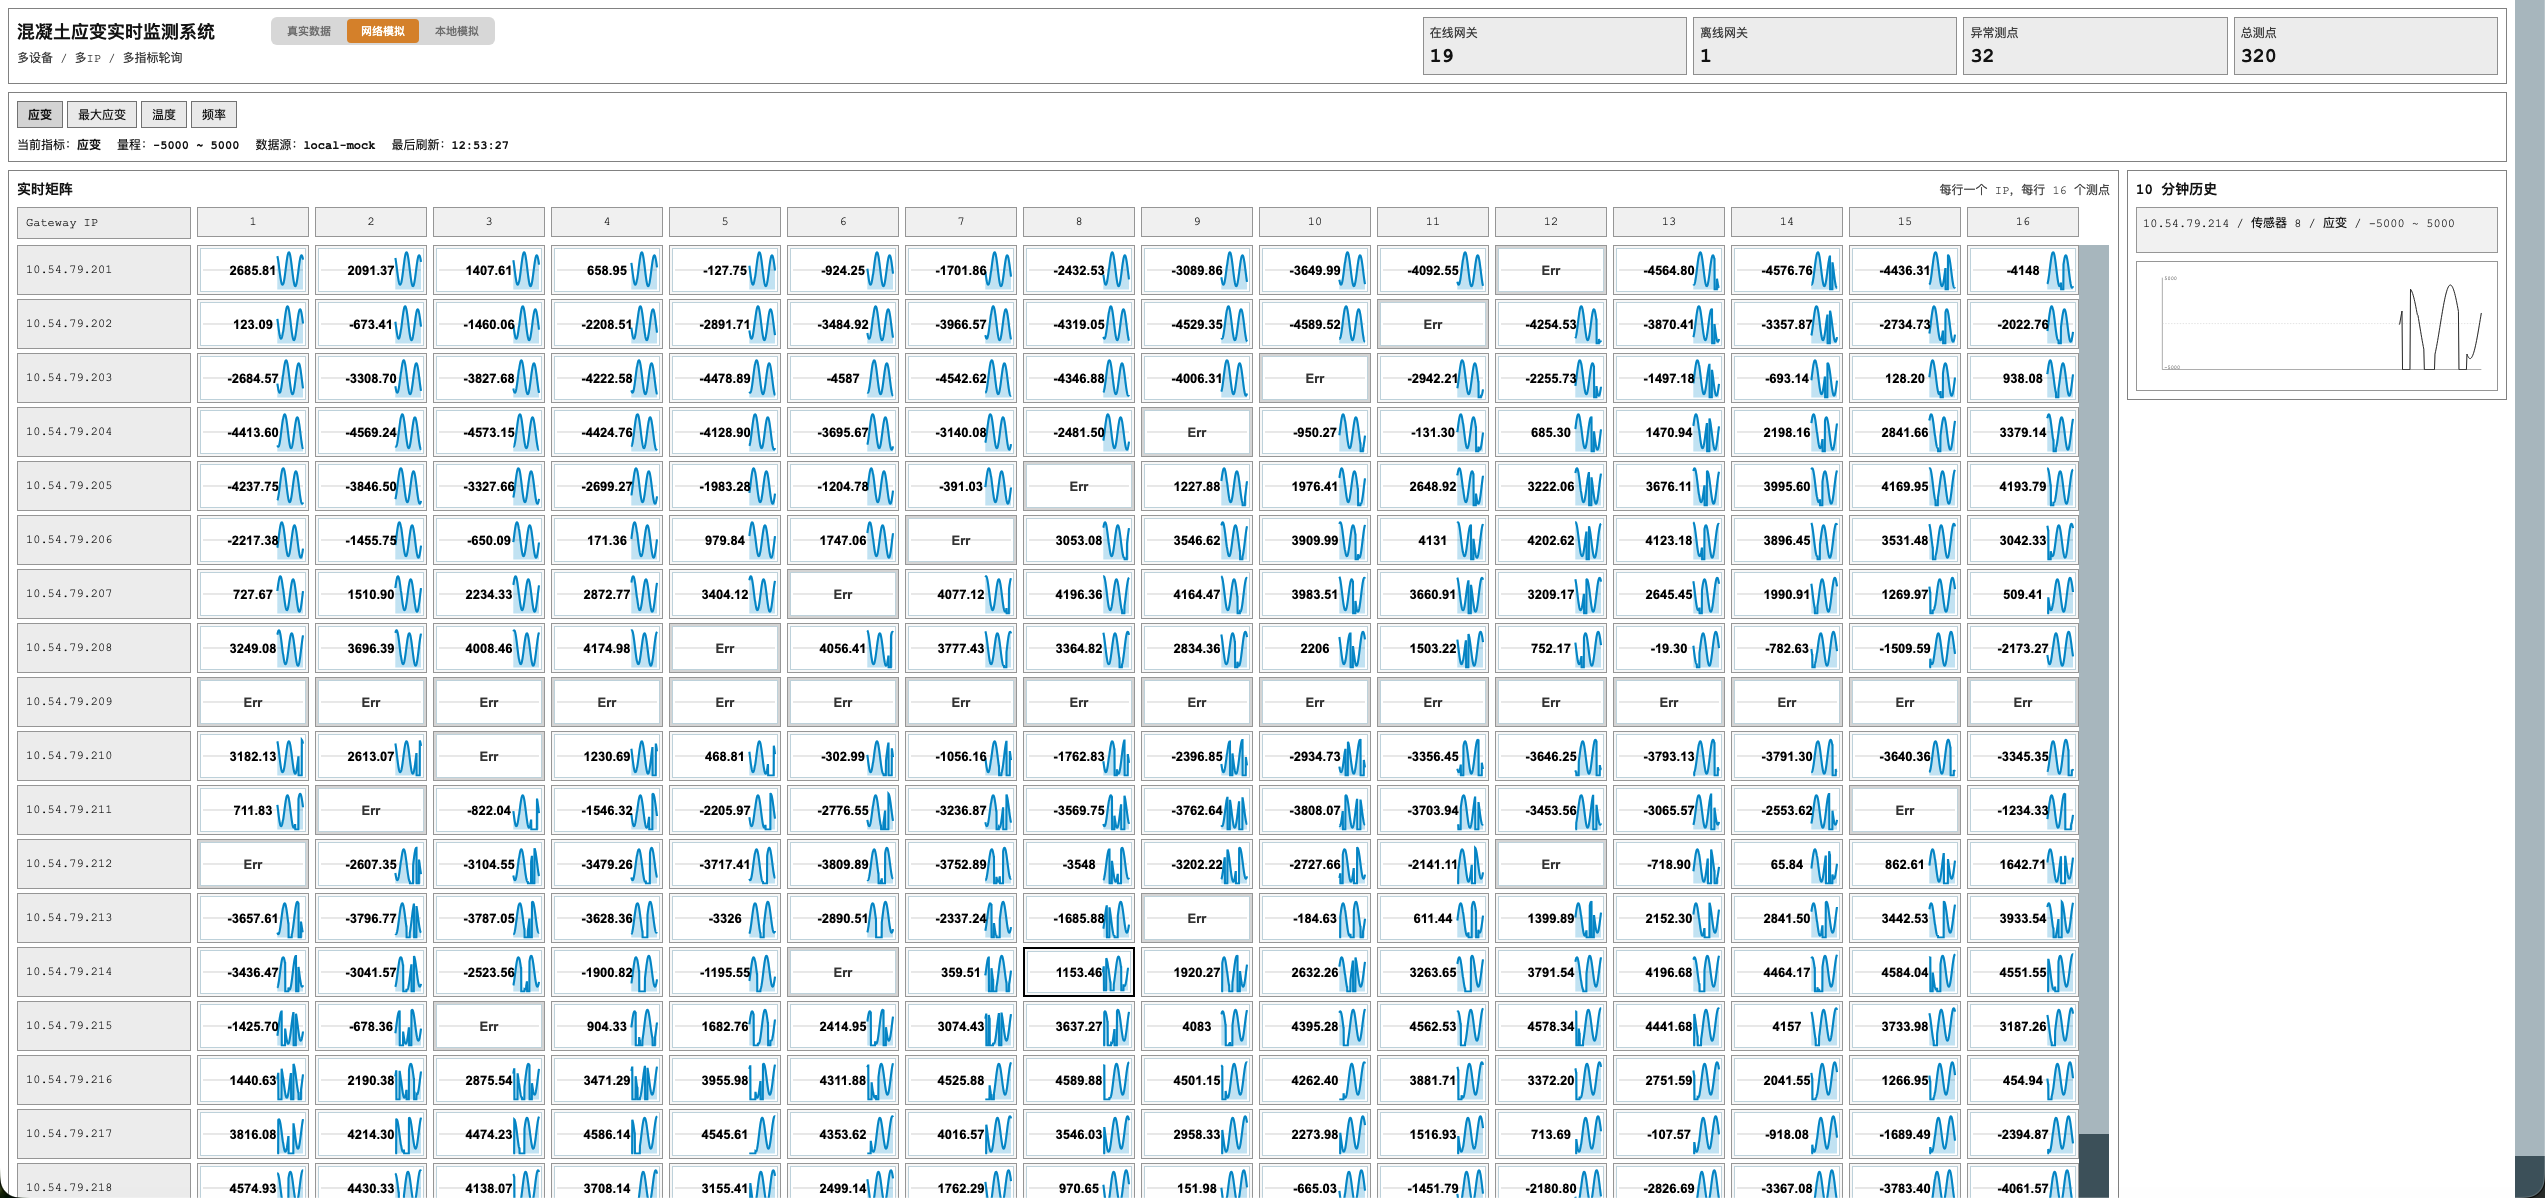Image resolution: width=2545 pixels, height=1198 pixels.
Task: Click sparkline cell showing 1153.46
Action: pyautogui.click(x=1079, y=972)
